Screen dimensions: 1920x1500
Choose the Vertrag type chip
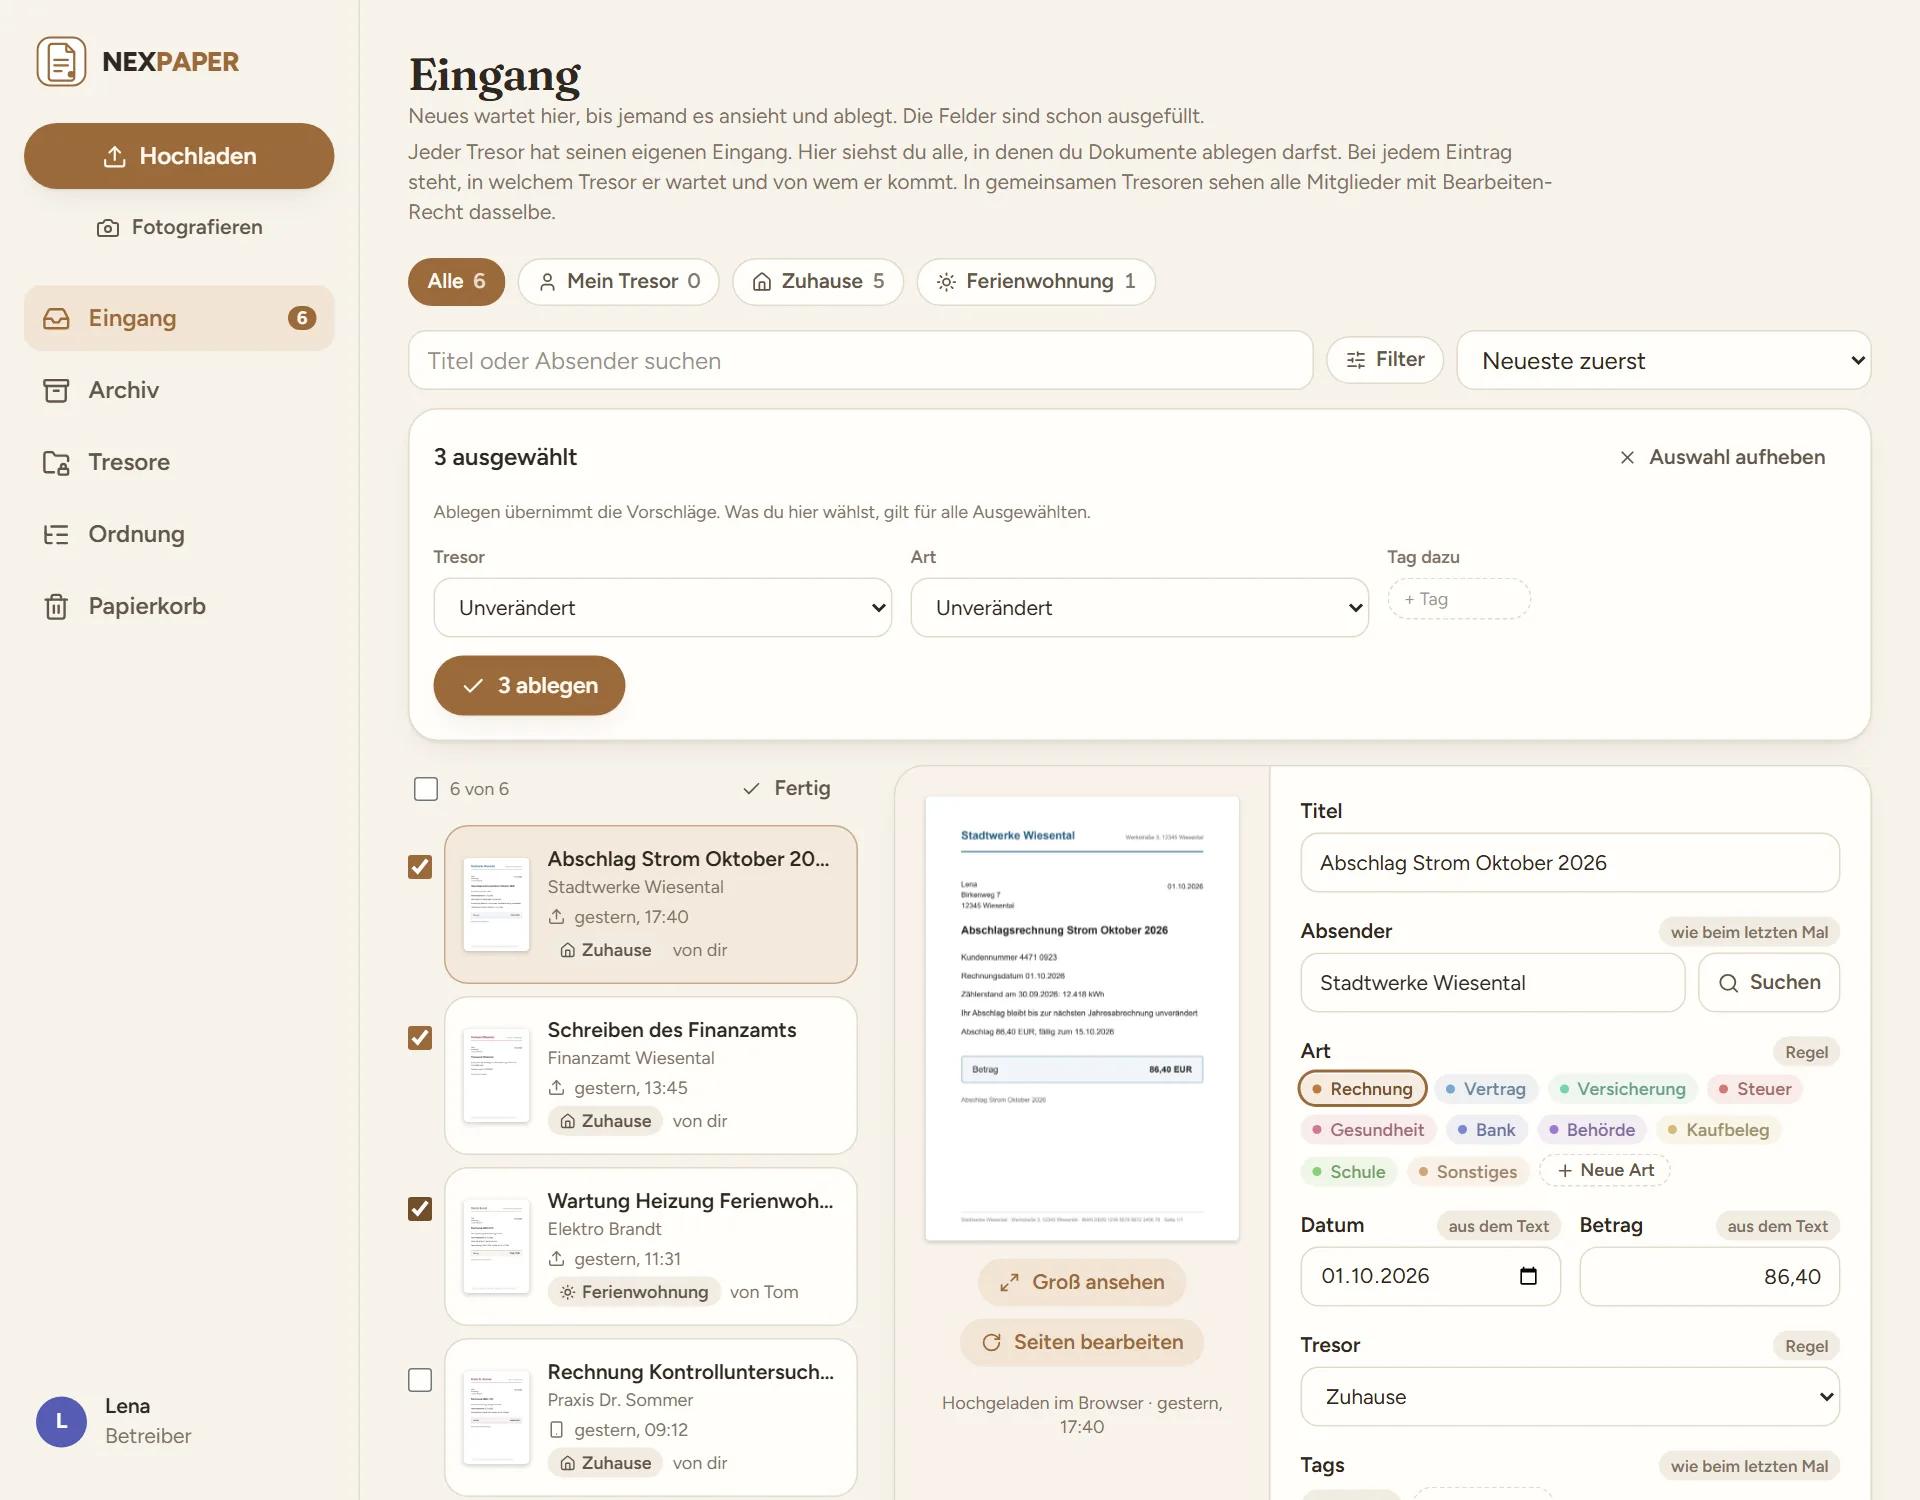tap(1485, 1089)
